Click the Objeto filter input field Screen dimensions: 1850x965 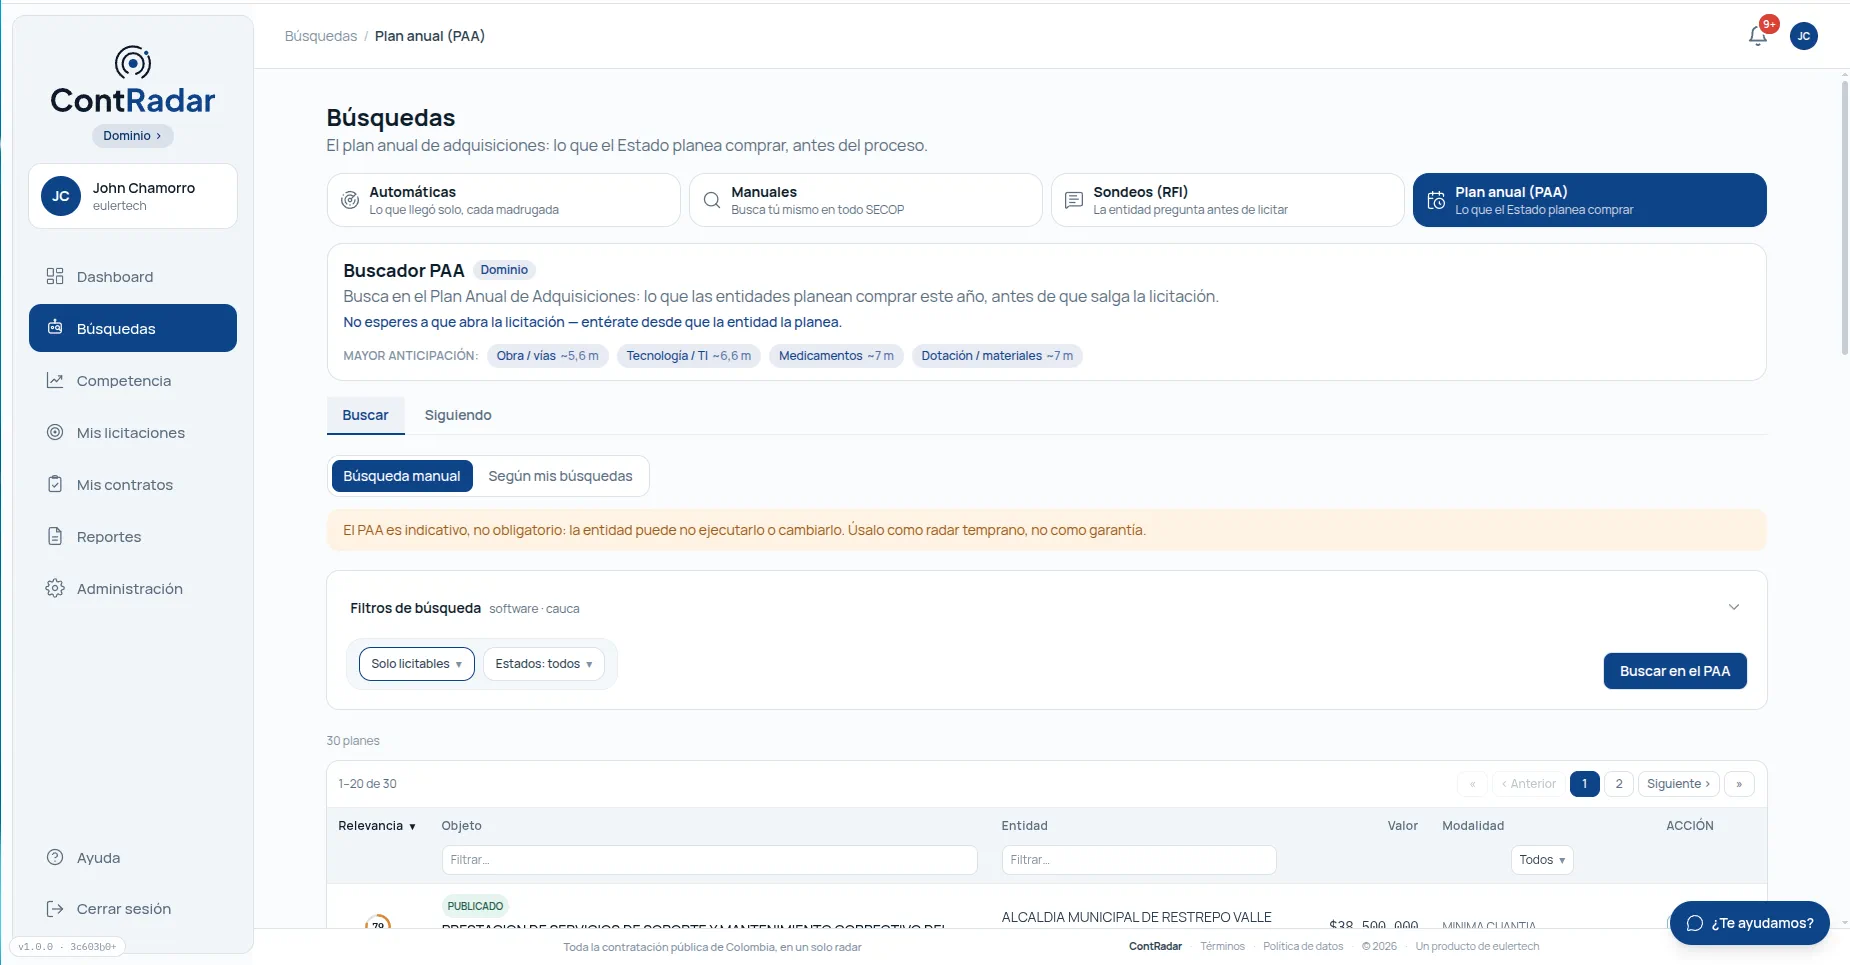point(709,860)
